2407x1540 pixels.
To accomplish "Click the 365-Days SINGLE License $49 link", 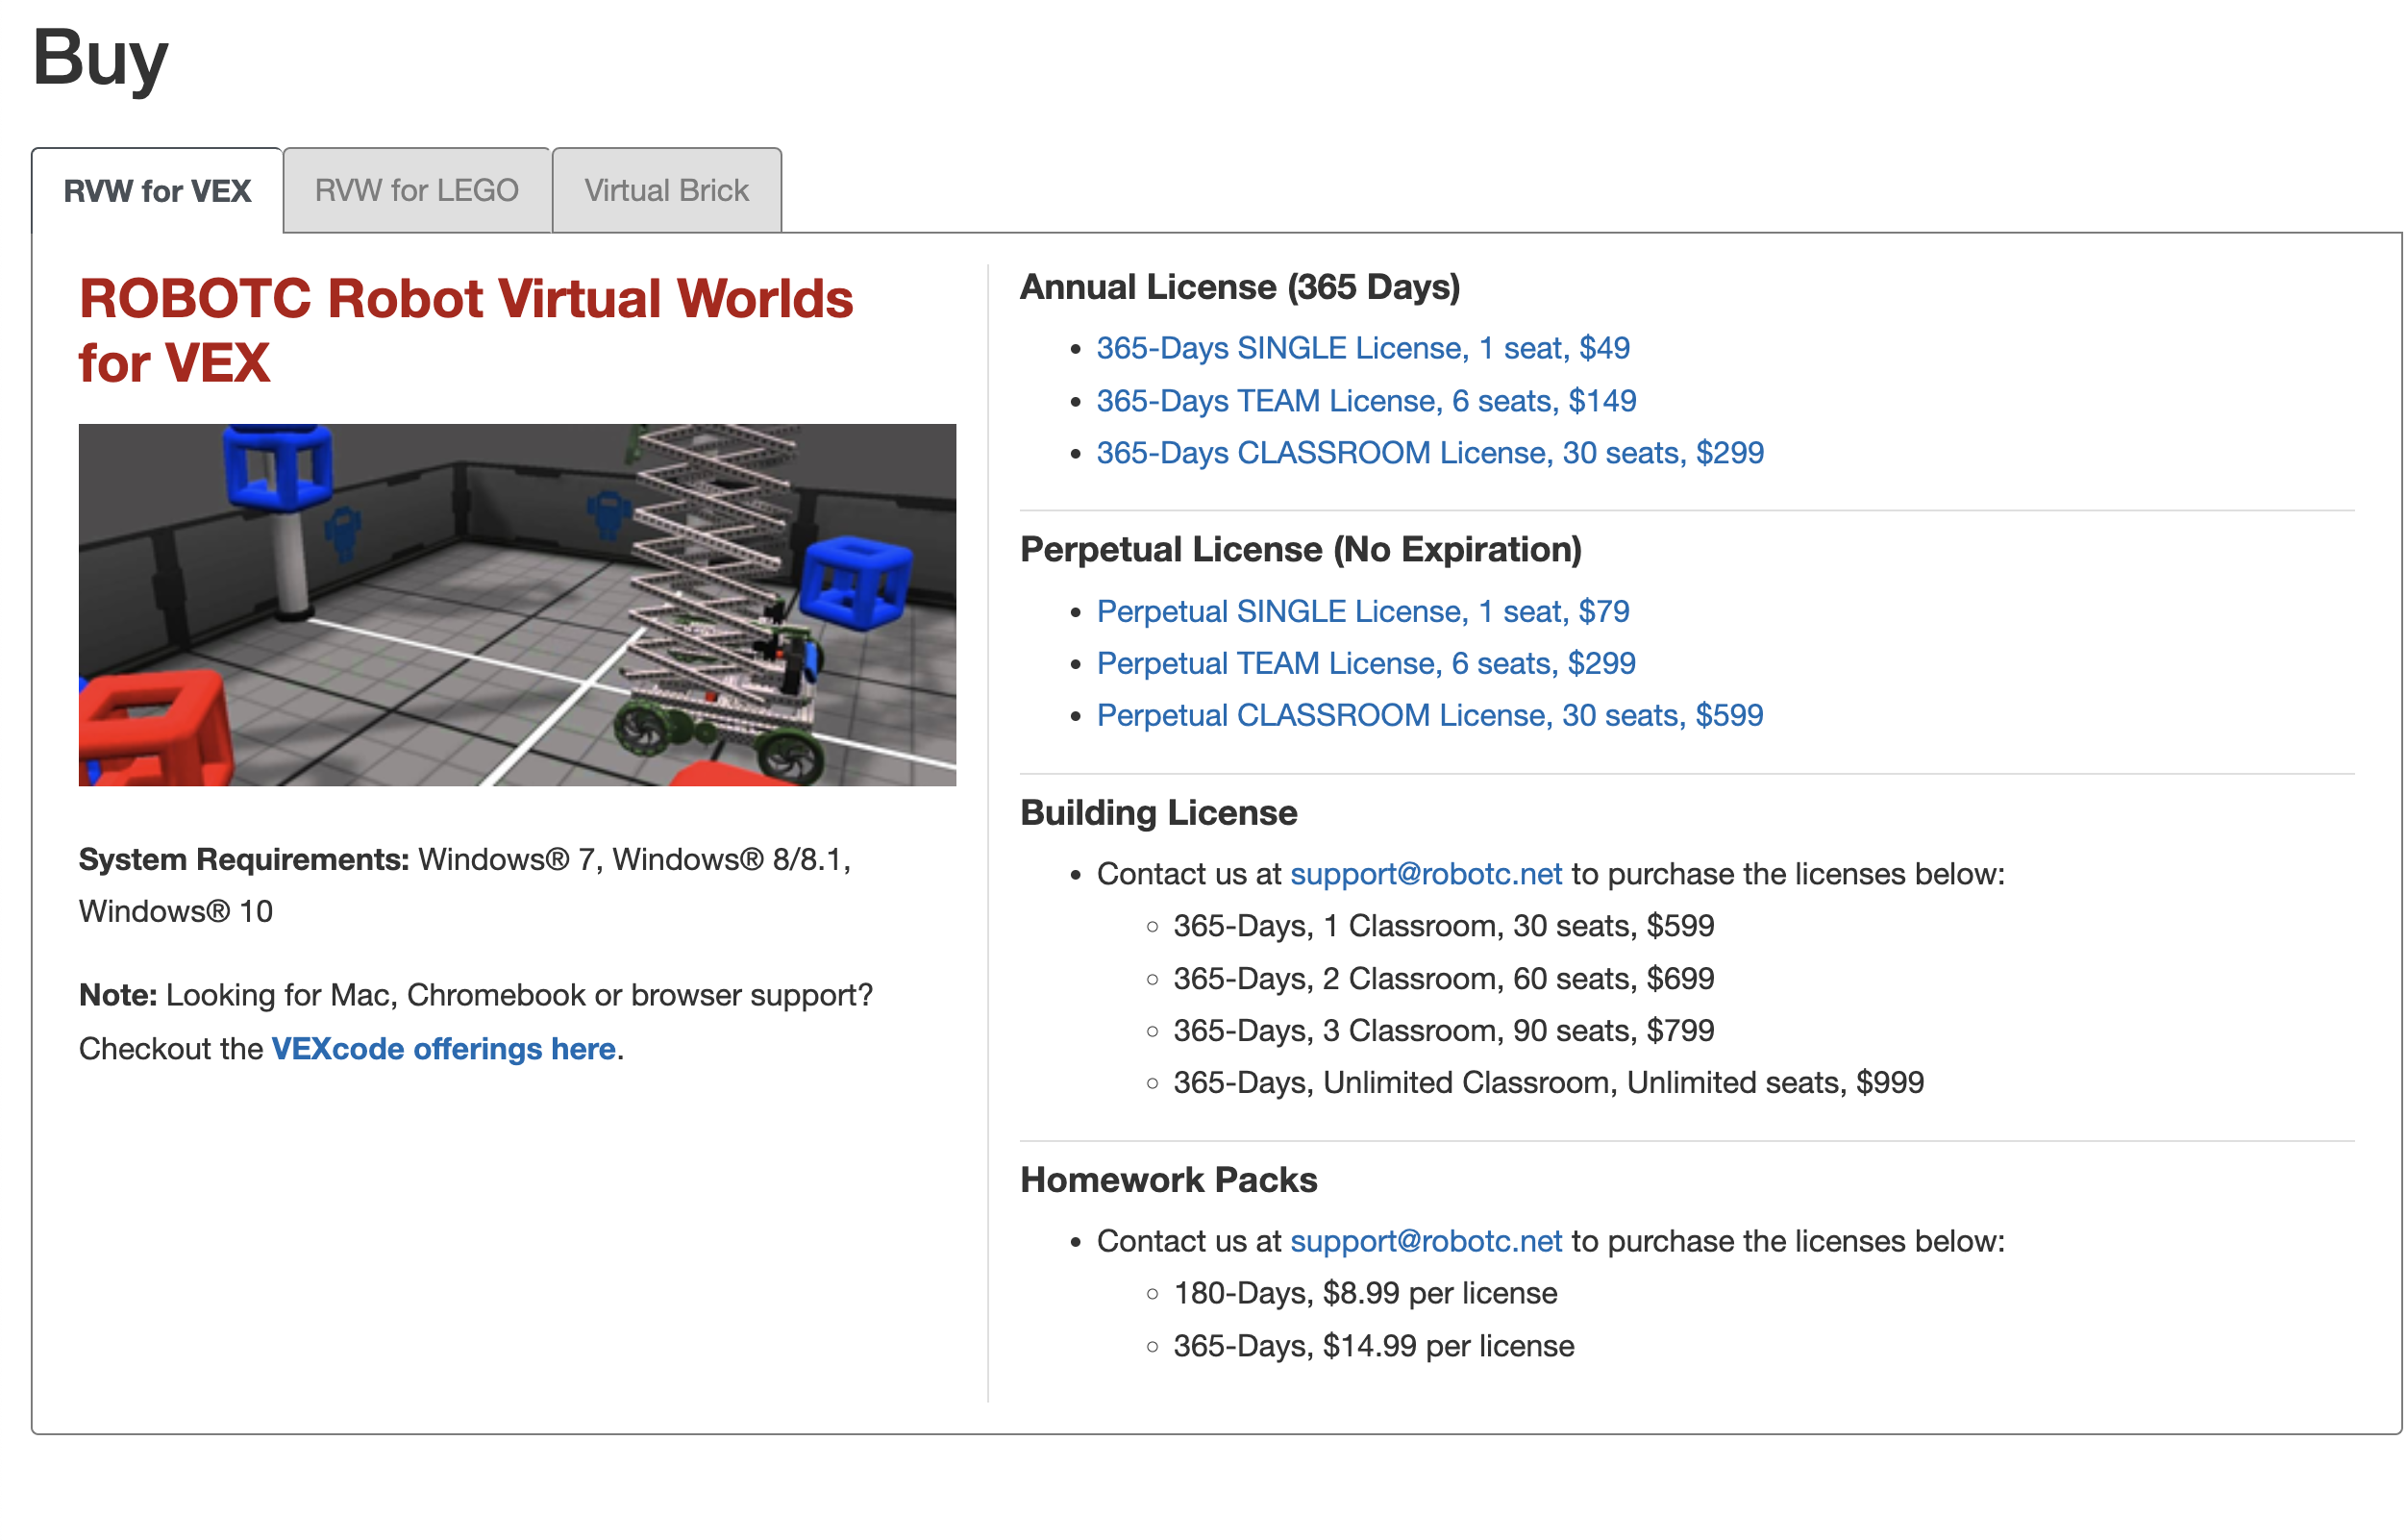I will pyautogui.click(x=1362, y=348).
